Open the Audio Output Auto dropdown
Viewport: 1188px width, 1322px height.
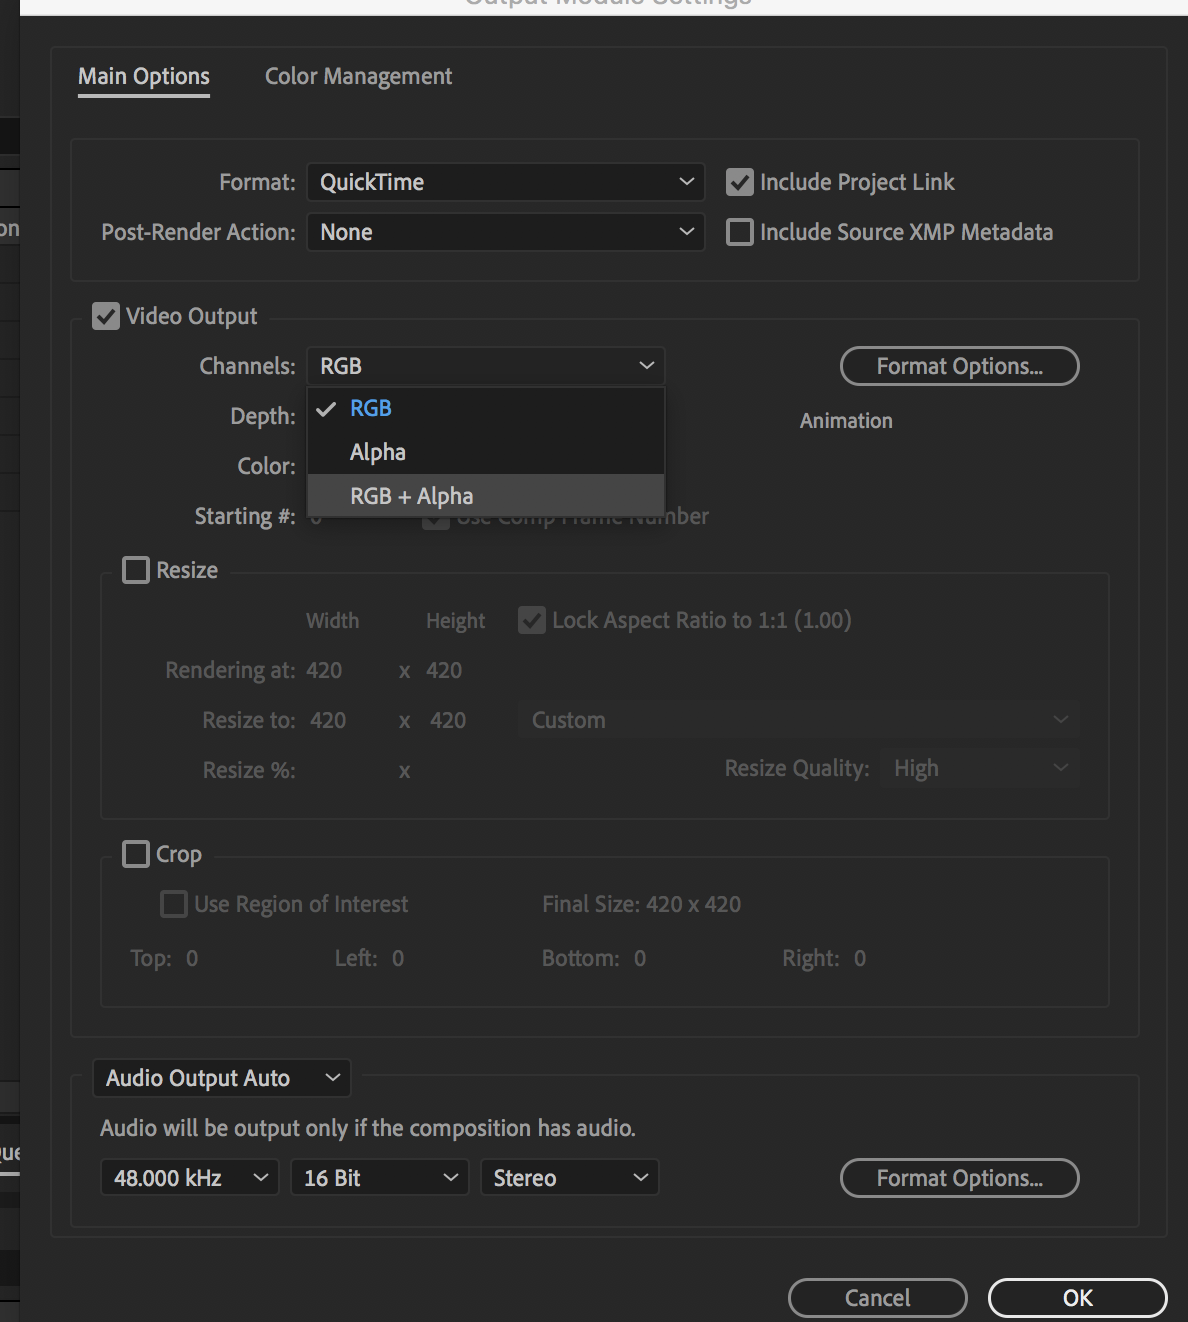point(222,1078)
